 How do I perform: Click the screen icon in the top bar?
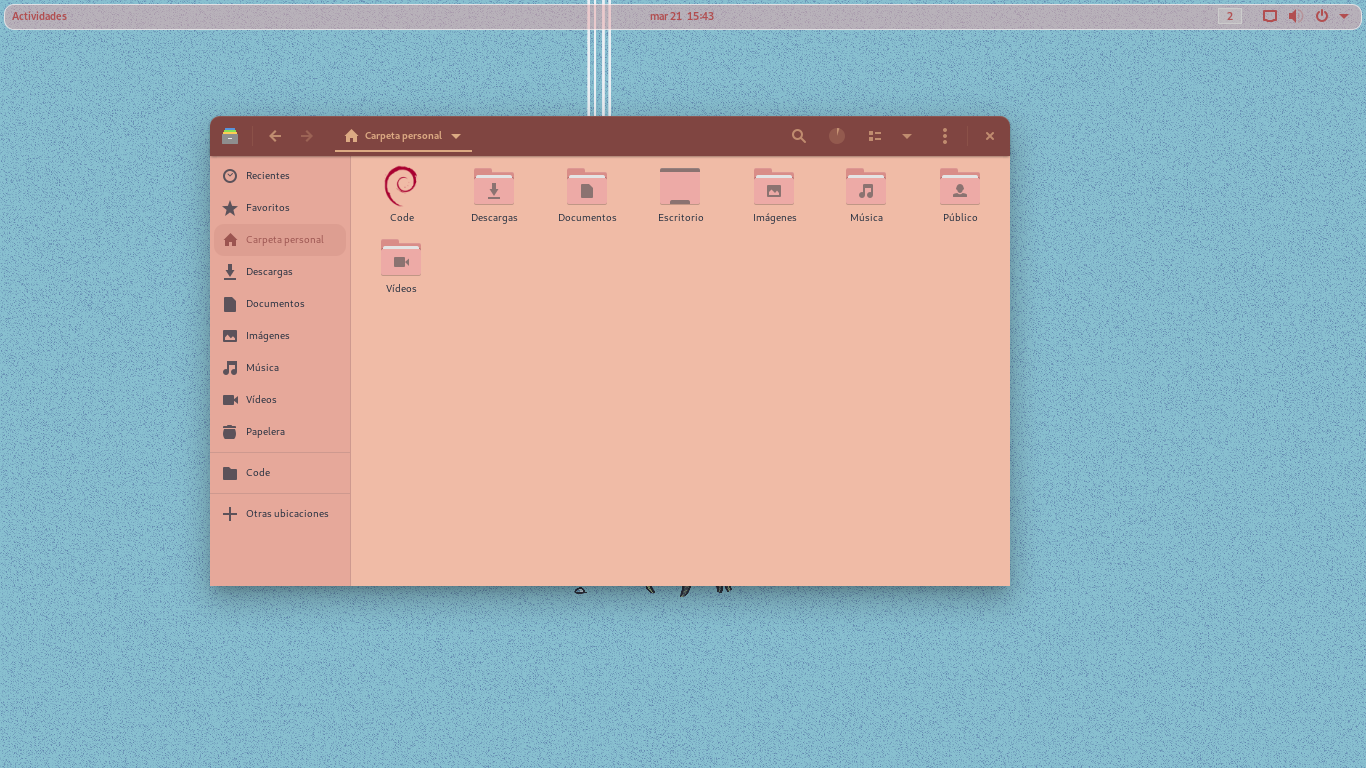[x=1270, y=16]
